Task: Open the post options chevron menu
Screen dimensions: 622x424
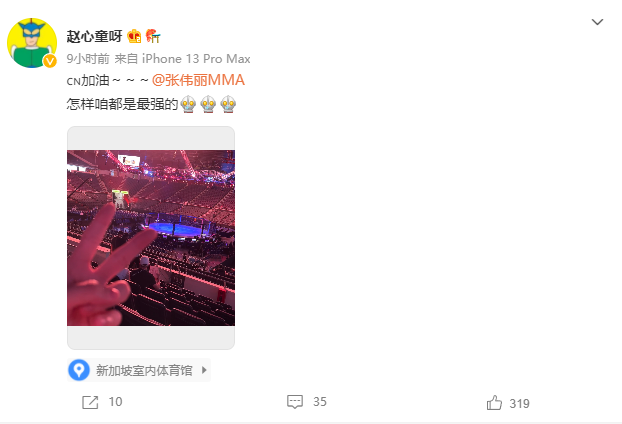Action: (x=597, y=22)
